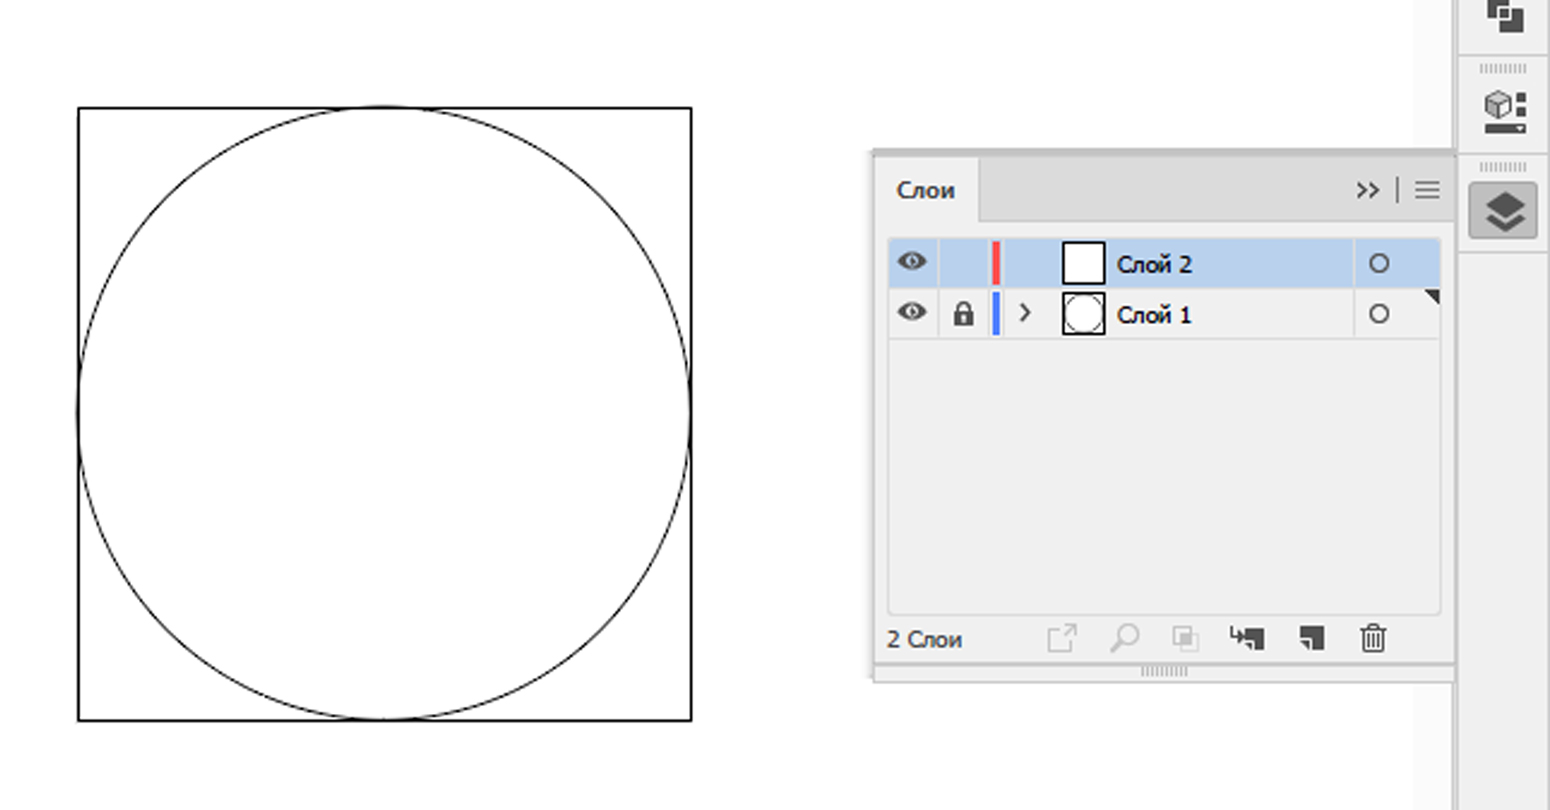Create a new layer in Слои panel

click(1312, 638)
